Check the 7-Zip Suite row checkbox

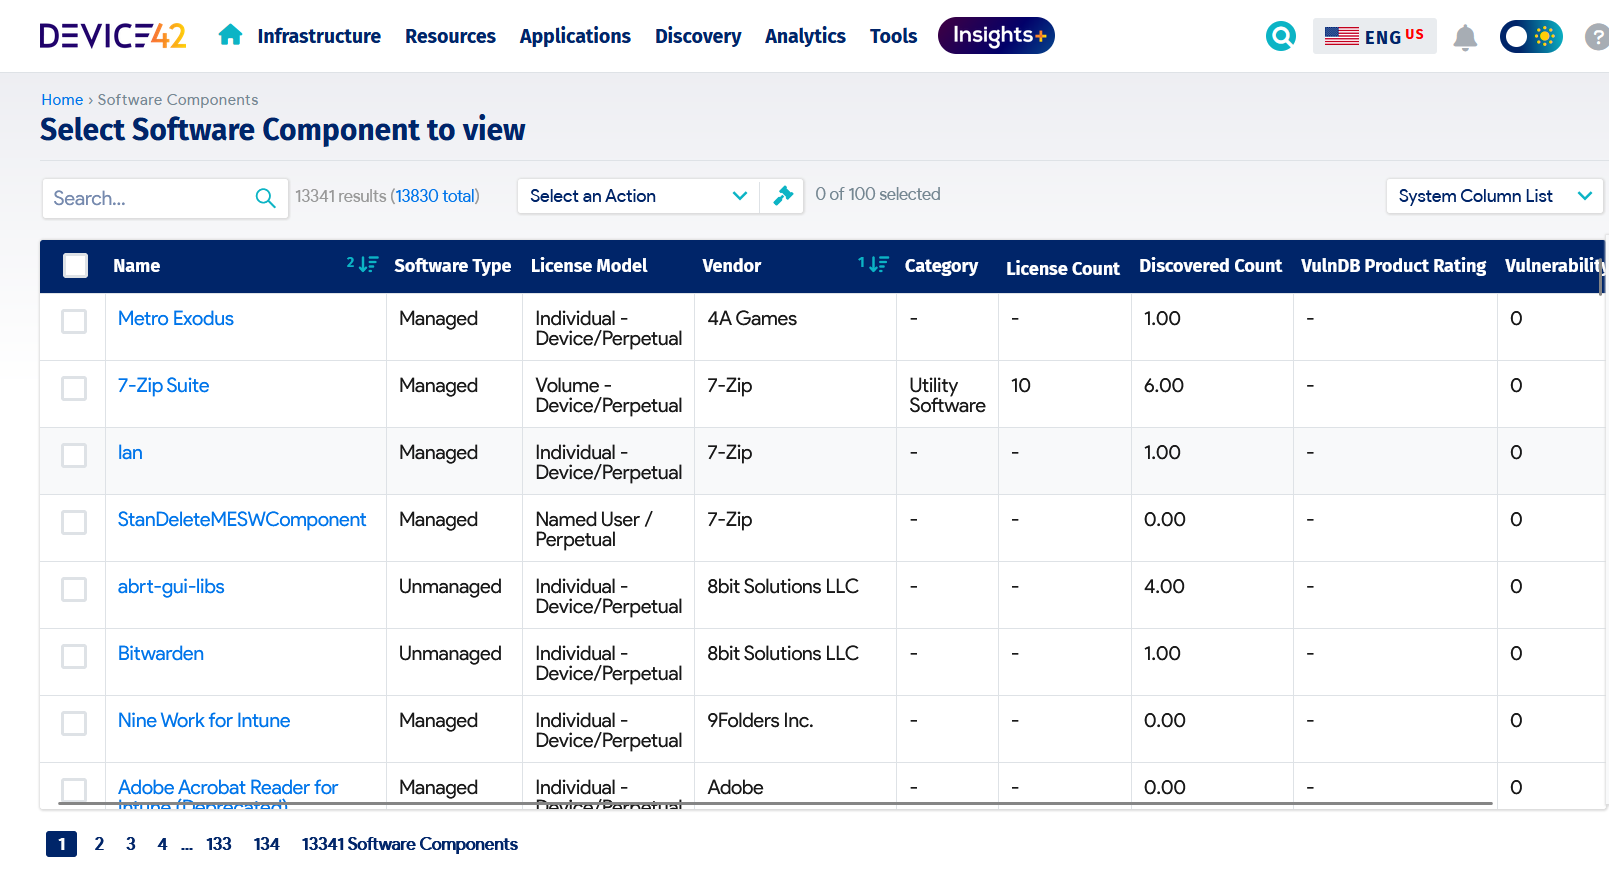74,388
